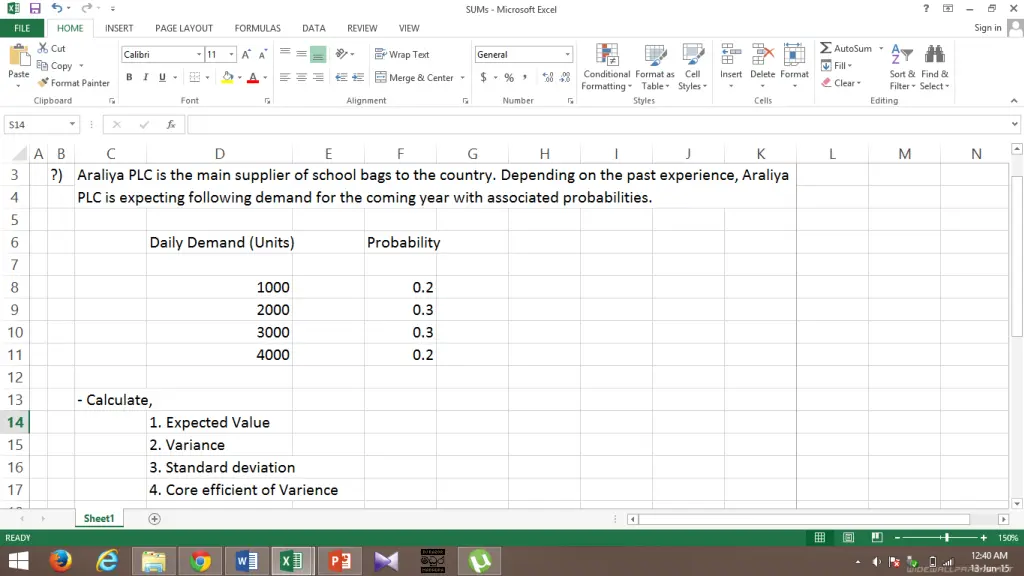Switch to Page Break Preview view

(x=877, y=537)
